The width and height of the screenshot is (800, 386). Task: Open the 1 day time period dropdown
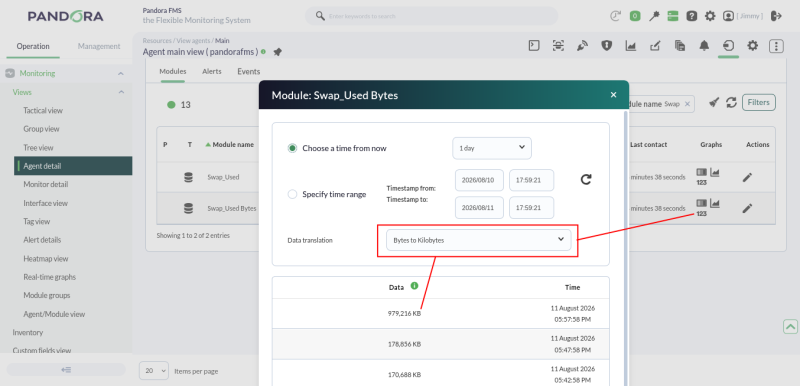[x=492, y=148]
